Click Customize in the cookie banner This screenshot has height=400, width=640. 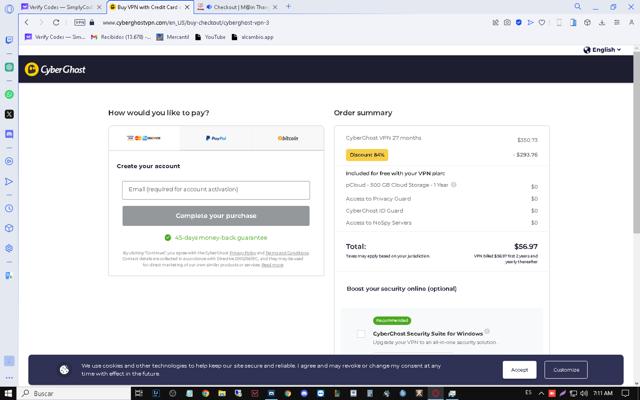click(x=566, y=370)
